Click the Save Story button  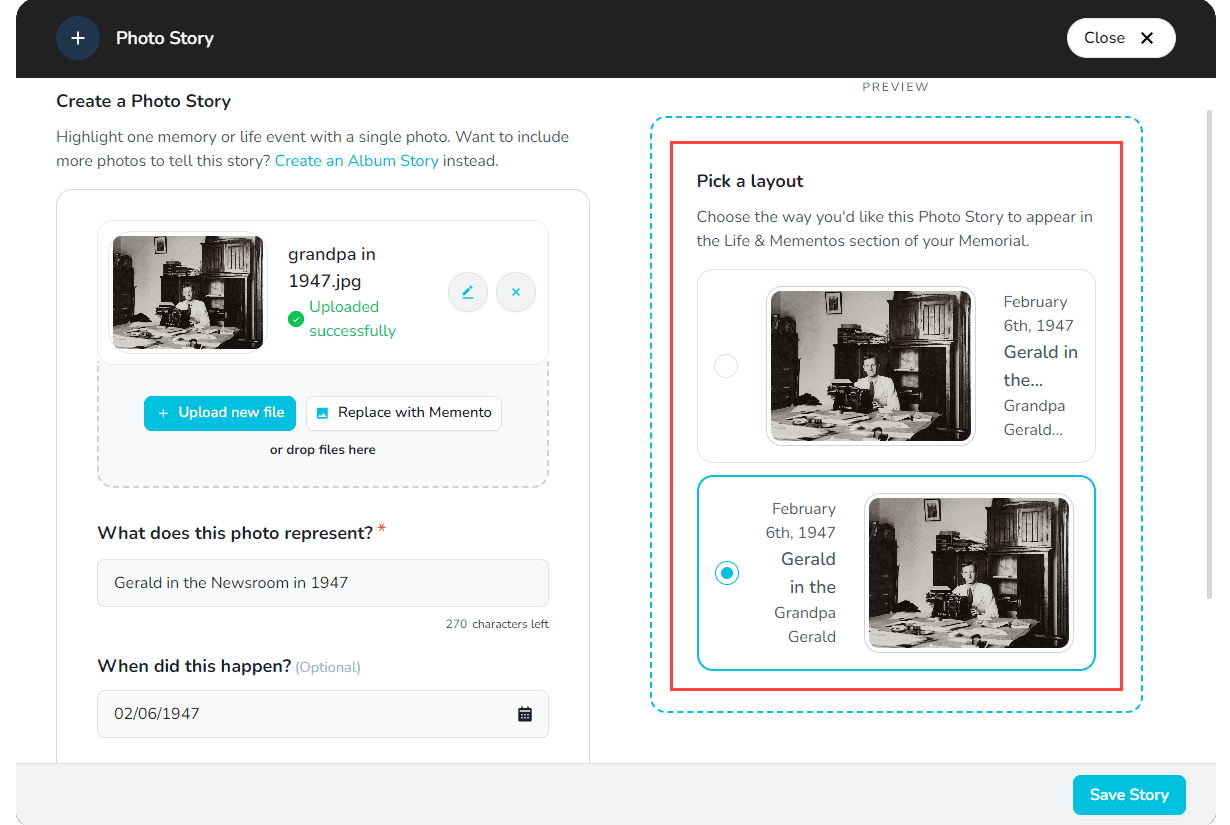coord(1129,795)
